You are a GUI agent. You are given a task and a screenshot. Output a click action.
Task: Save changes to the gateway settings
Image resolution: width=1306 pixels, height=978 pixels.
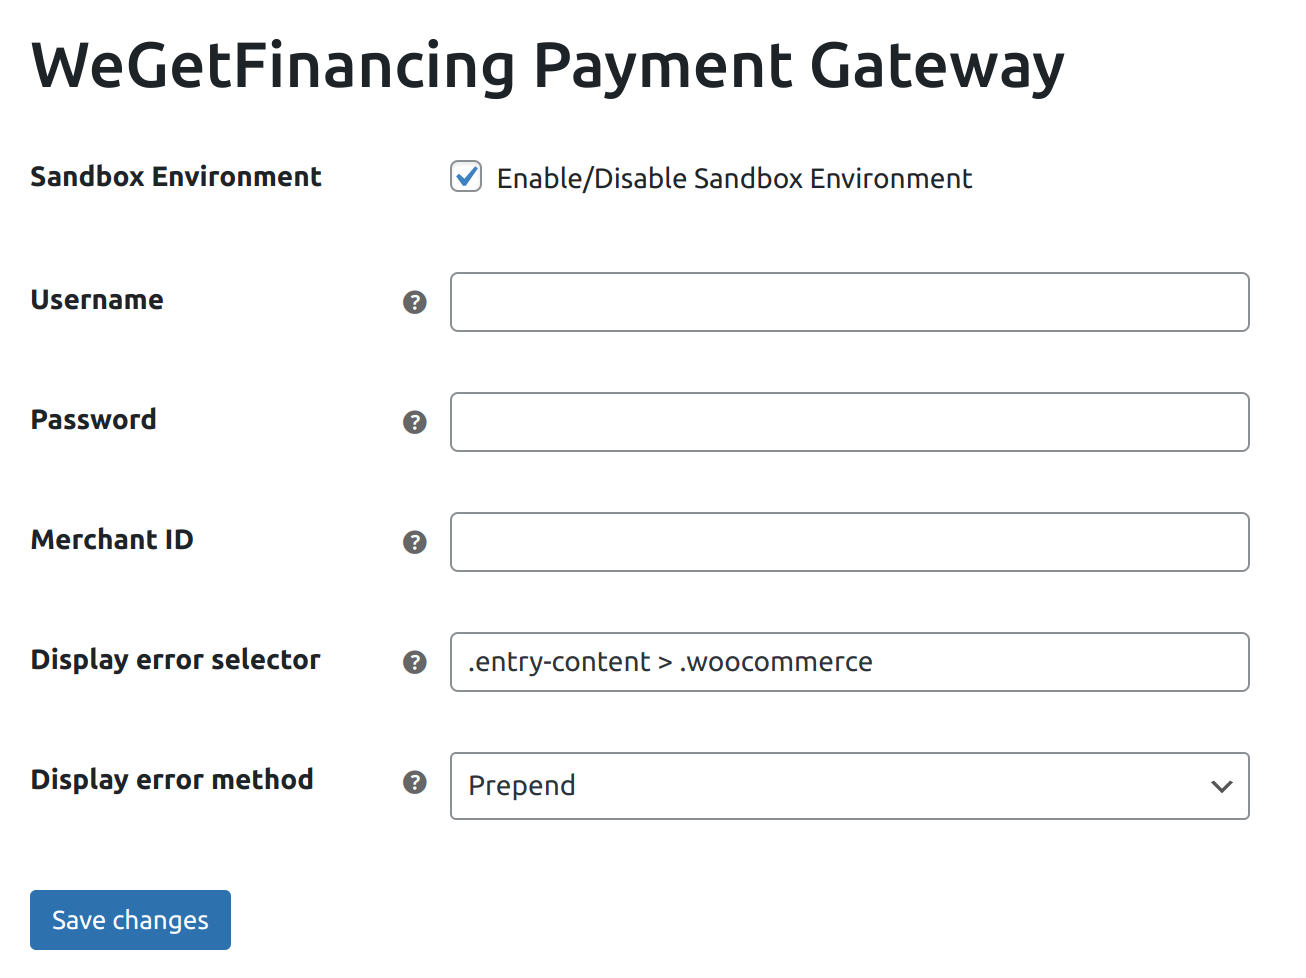(130, 920)
